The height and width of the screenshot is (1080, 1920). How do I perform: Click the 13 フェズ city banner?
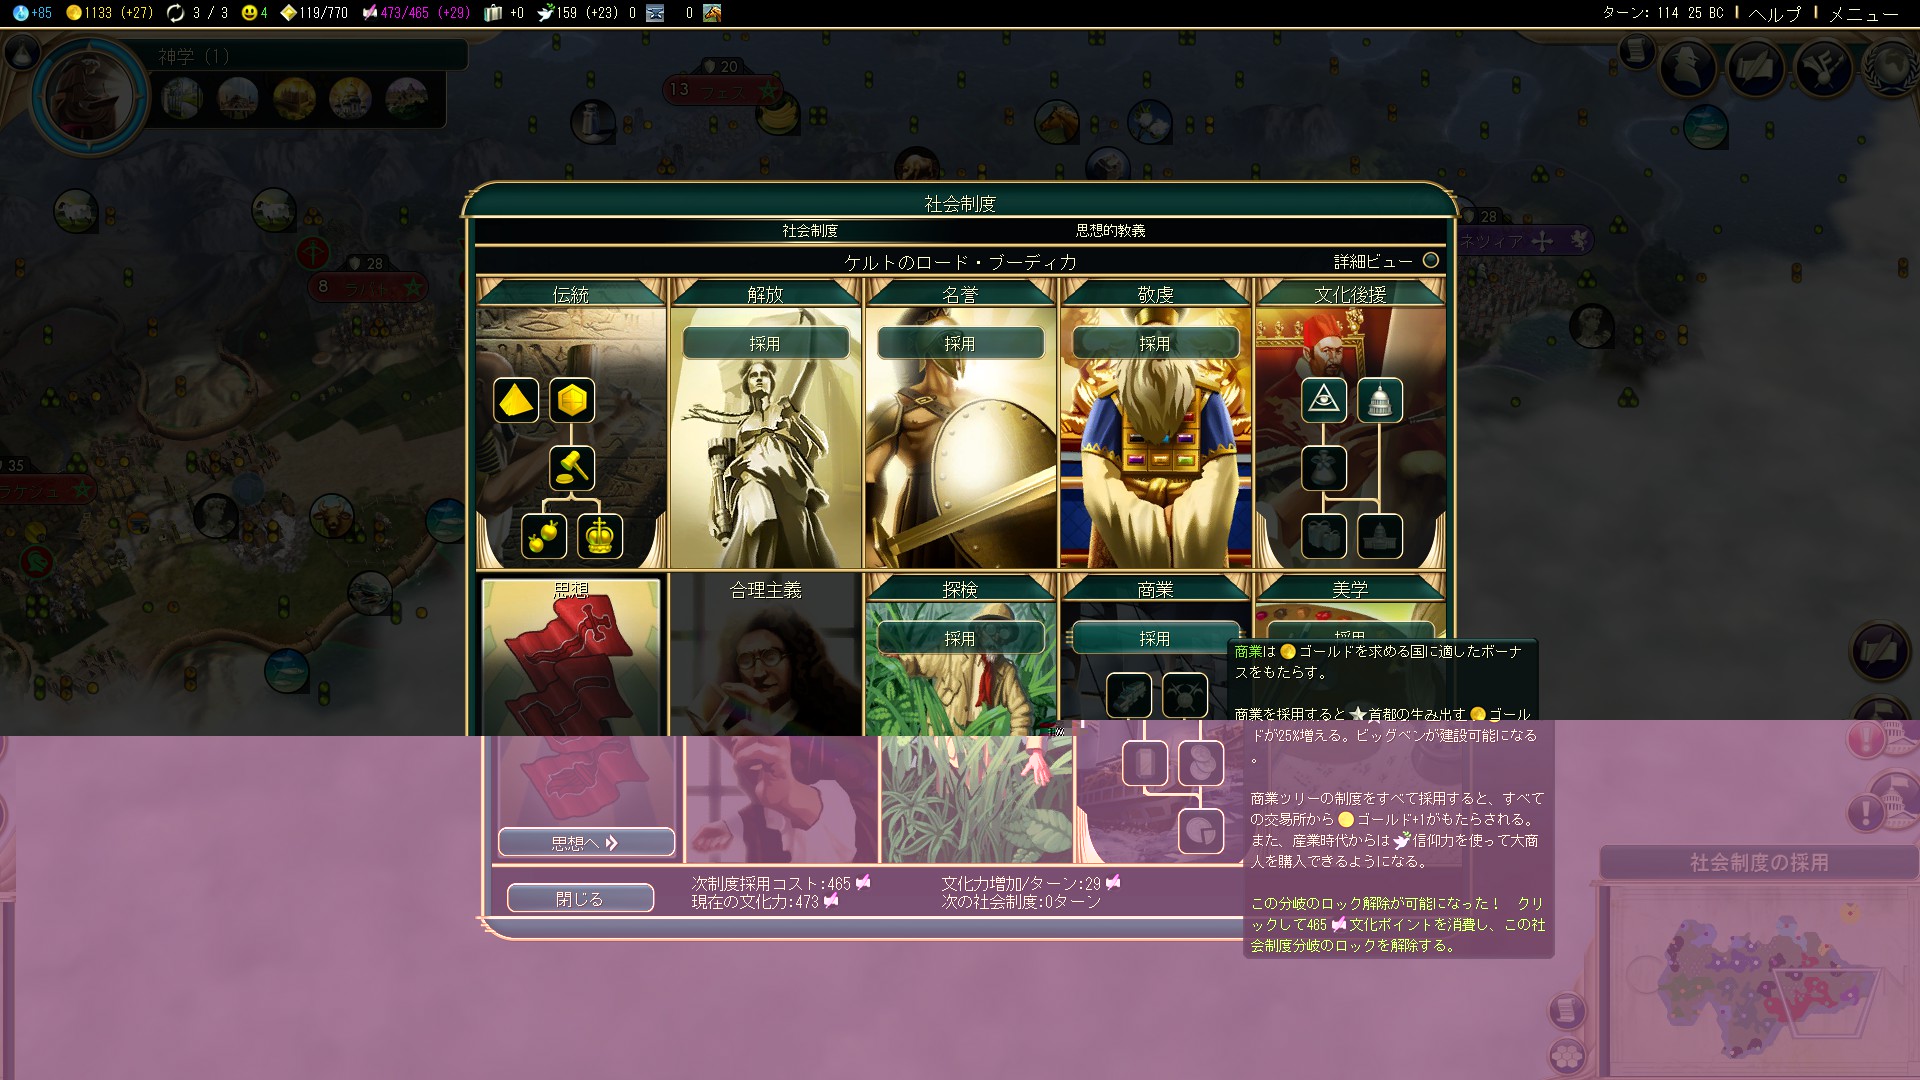(722, 90)
